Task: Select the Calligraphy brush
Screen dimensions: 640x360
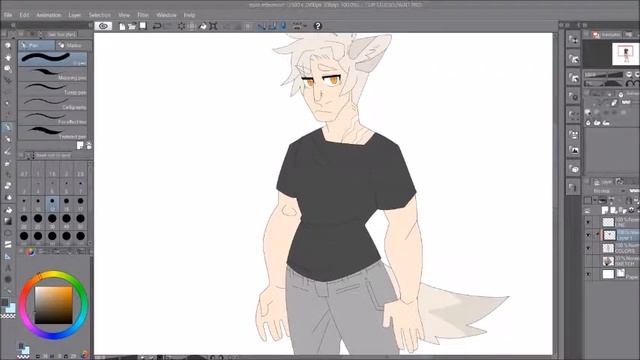Action: 53,103
